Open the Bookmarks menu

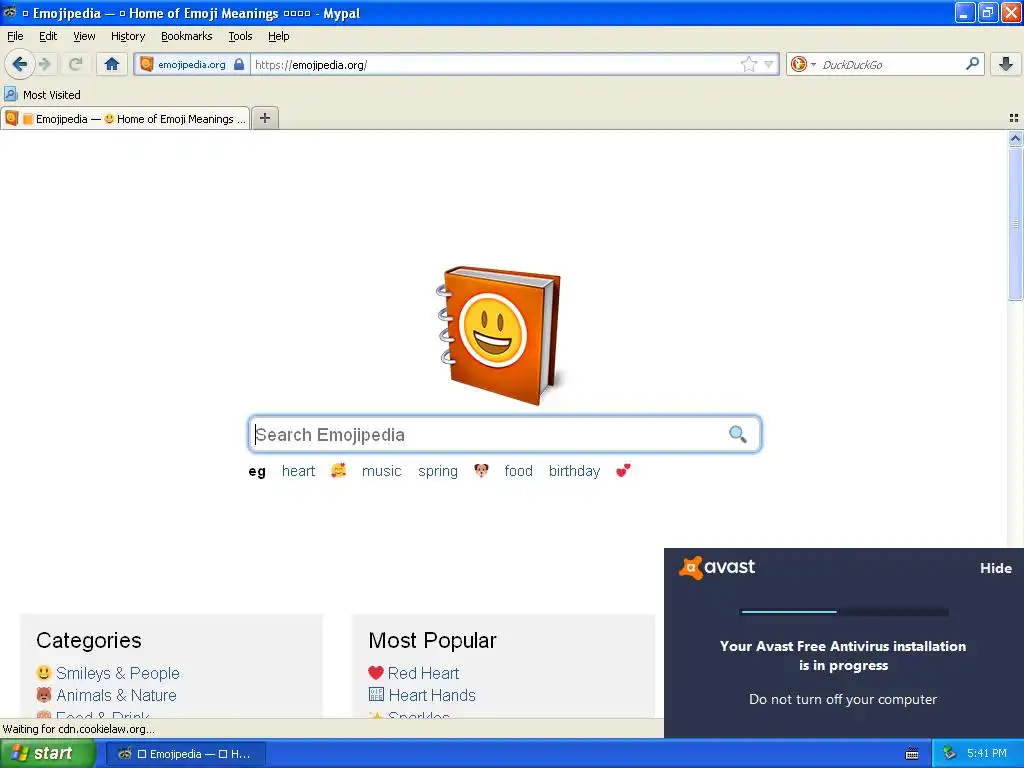pyautogui.click(x=186, y=36)
